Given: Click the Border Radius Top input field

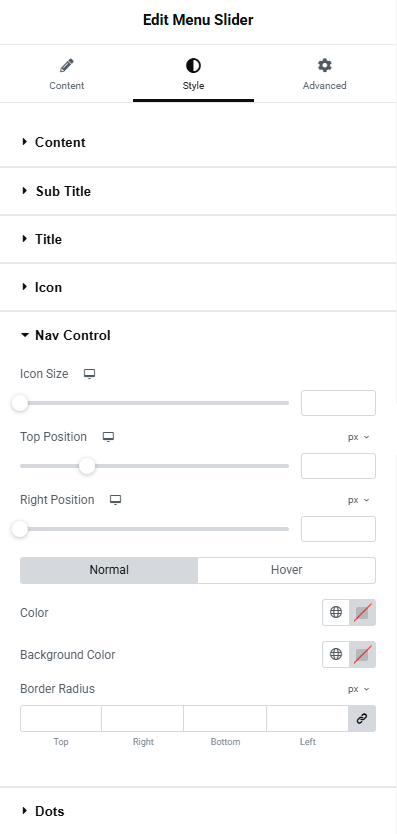Looking at the screenshot, I should click(x=61, y=719).
